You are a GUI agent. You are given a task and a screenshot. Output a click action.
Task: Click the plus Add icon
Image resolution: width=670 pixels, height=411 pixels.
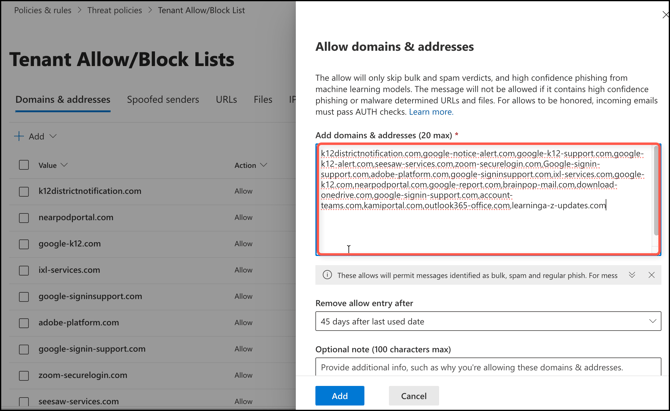pos(19,136)
